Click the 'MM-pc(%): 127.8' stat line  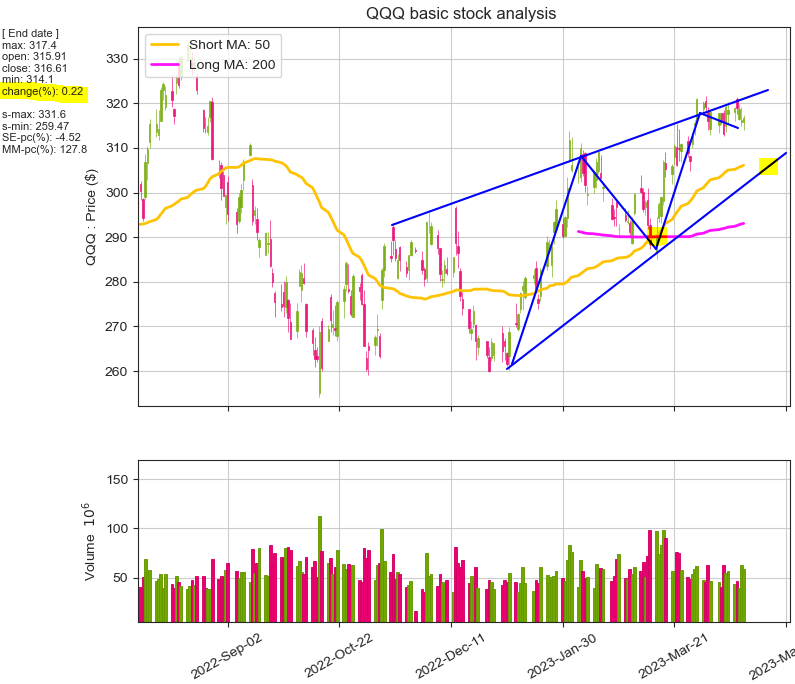(45, 149)
